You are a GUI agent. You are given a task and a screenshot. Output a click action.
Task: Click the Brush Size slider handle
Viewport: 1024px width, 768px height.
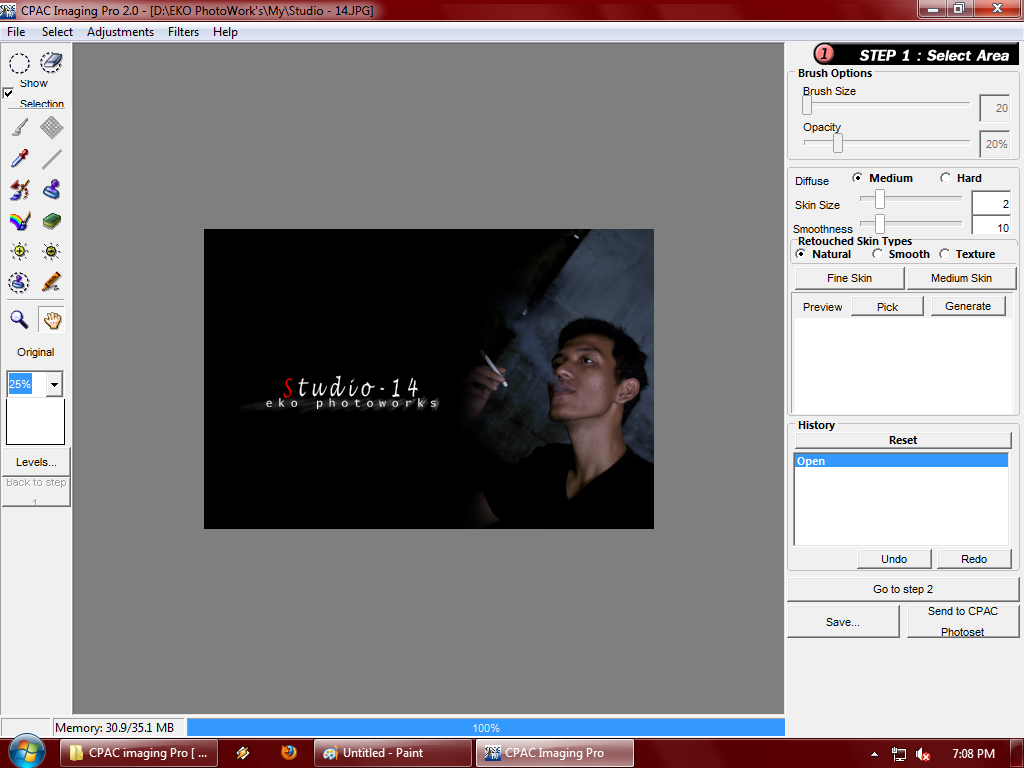[807, 104]
